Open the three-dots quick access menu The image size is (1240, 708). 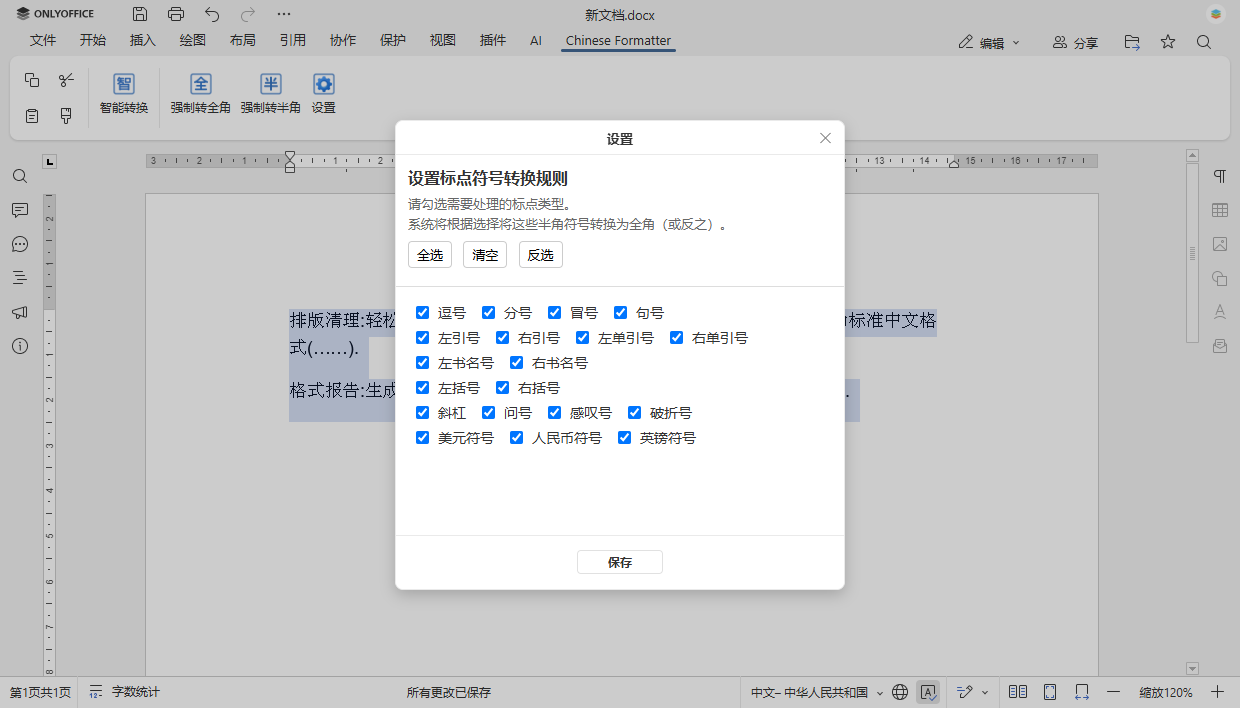coord(284,14)
